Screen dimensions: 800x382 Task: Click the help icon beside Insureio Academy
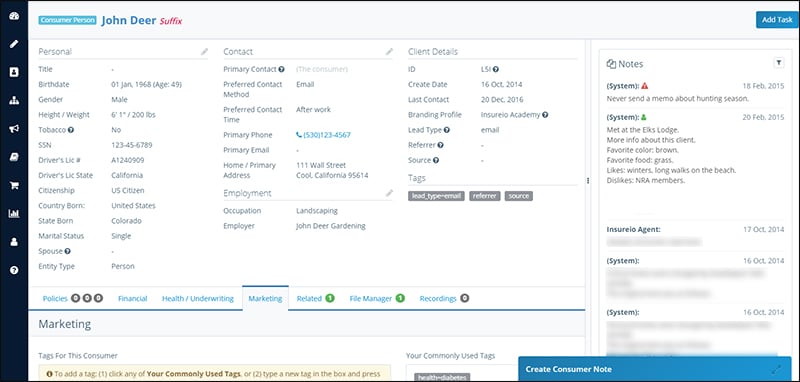[545, 115]
